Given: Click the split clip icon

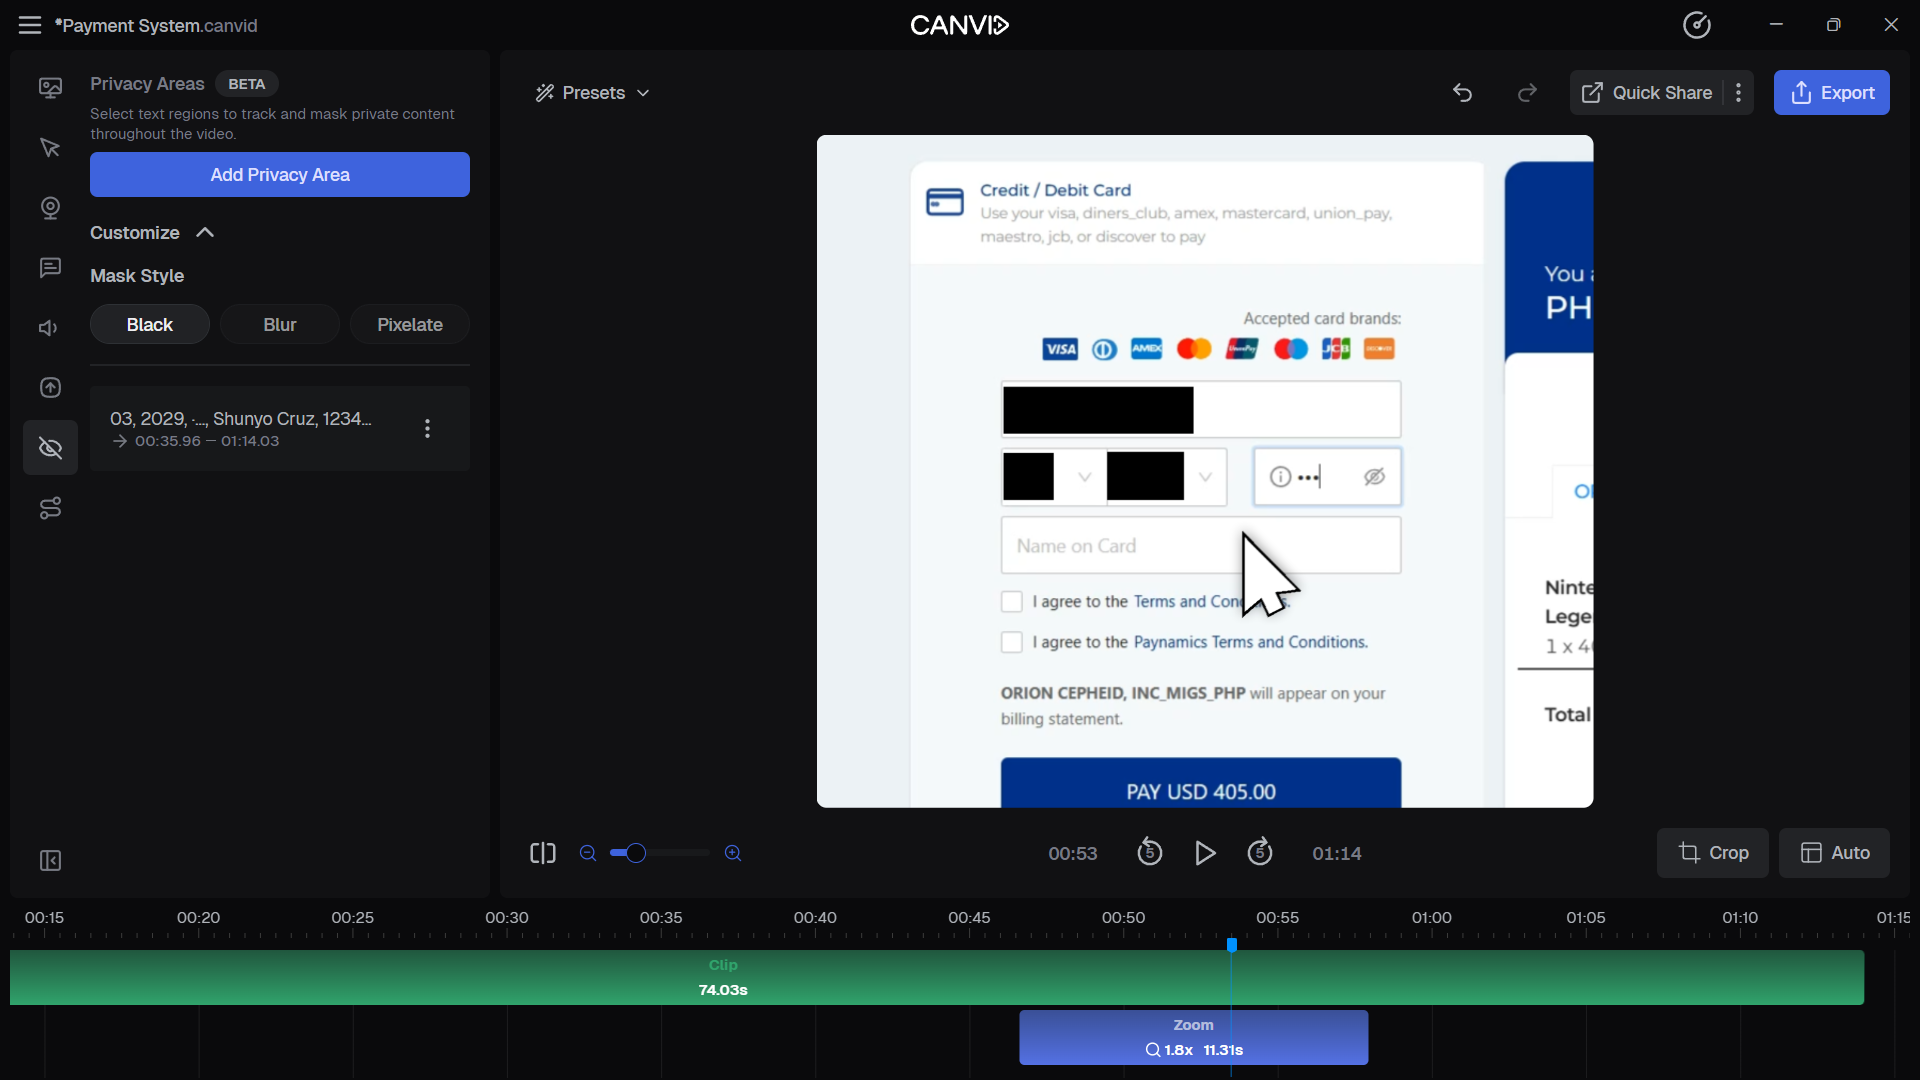Looking at the screenshot, I should pos(543,853).
